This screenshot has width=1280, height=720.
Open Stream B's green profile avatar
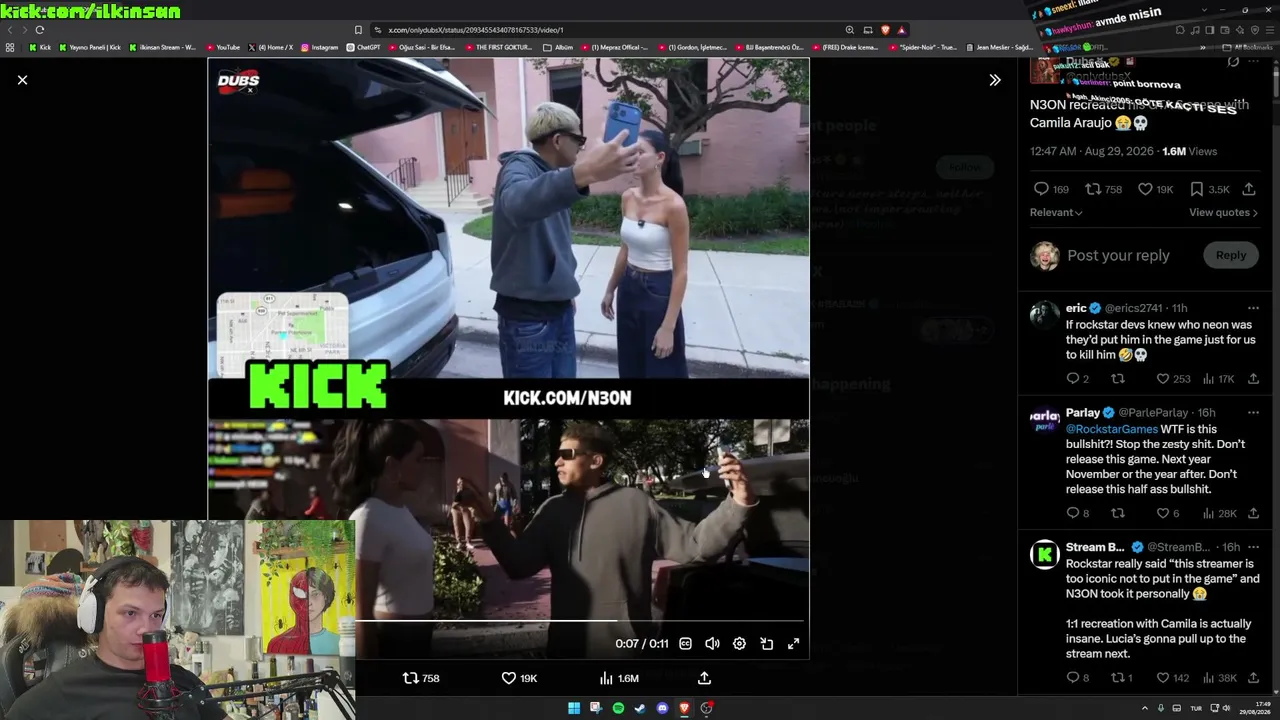(1045, 554)
